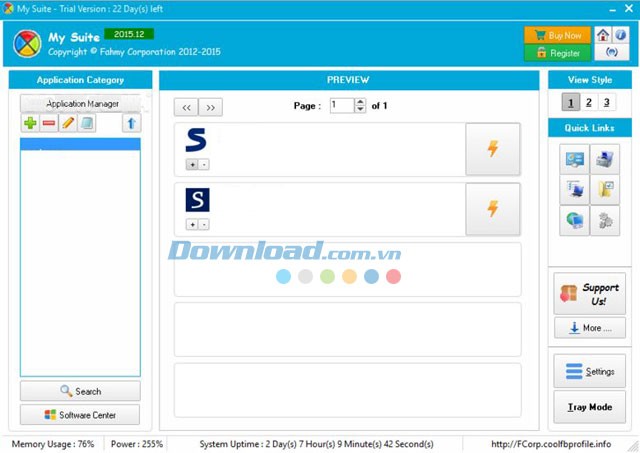This screenshot has height=453, width=640.
Task: Click the page number input field
Action: point(342,106)
